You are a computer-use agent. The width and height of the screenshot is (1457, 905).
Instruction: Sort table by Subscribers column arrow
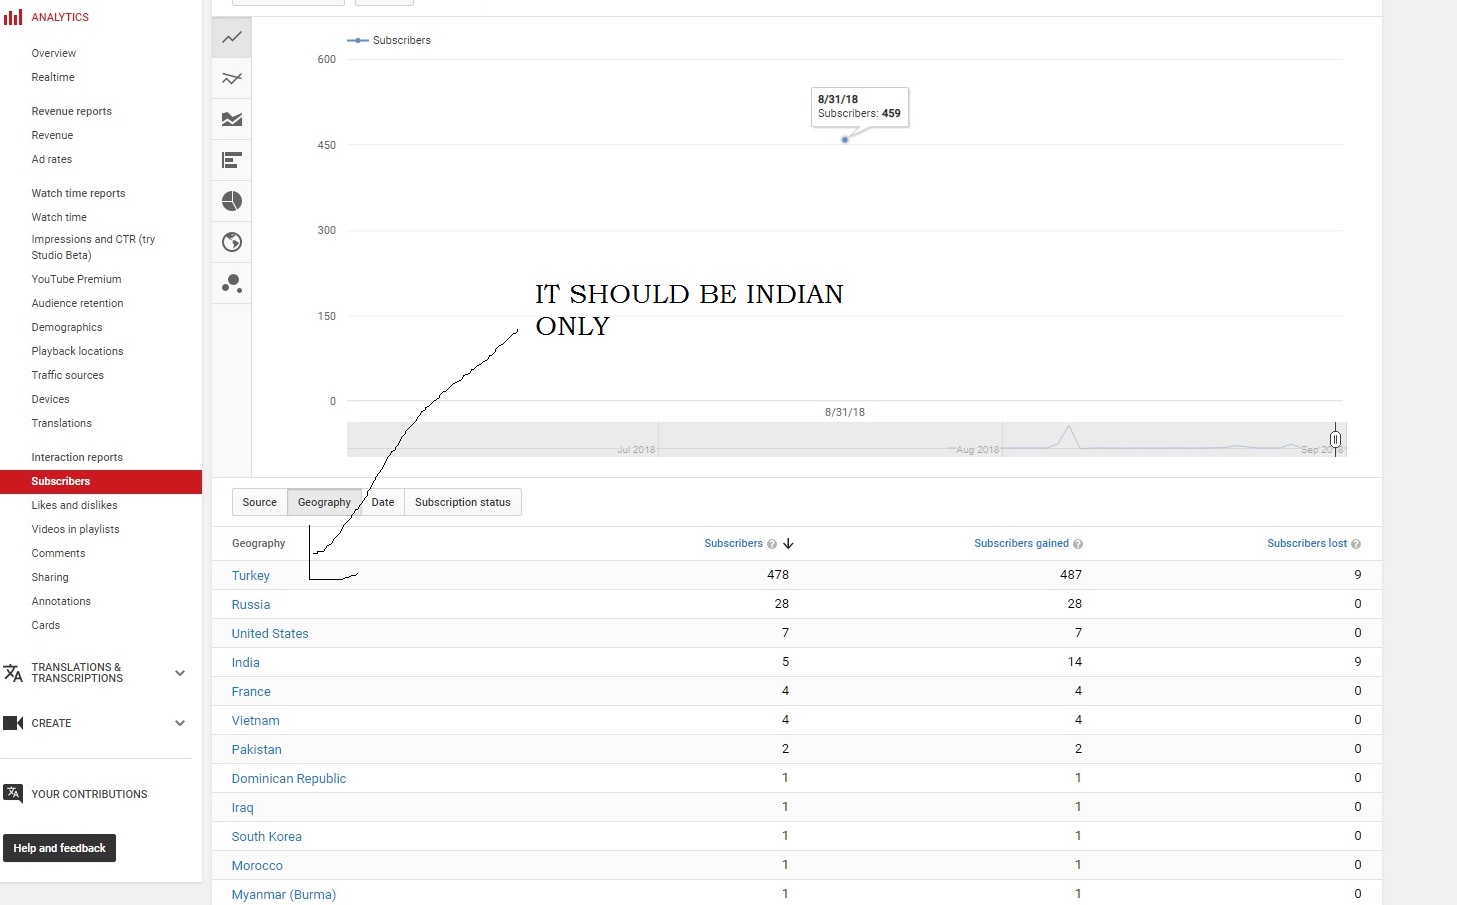[x=788, y=544]
